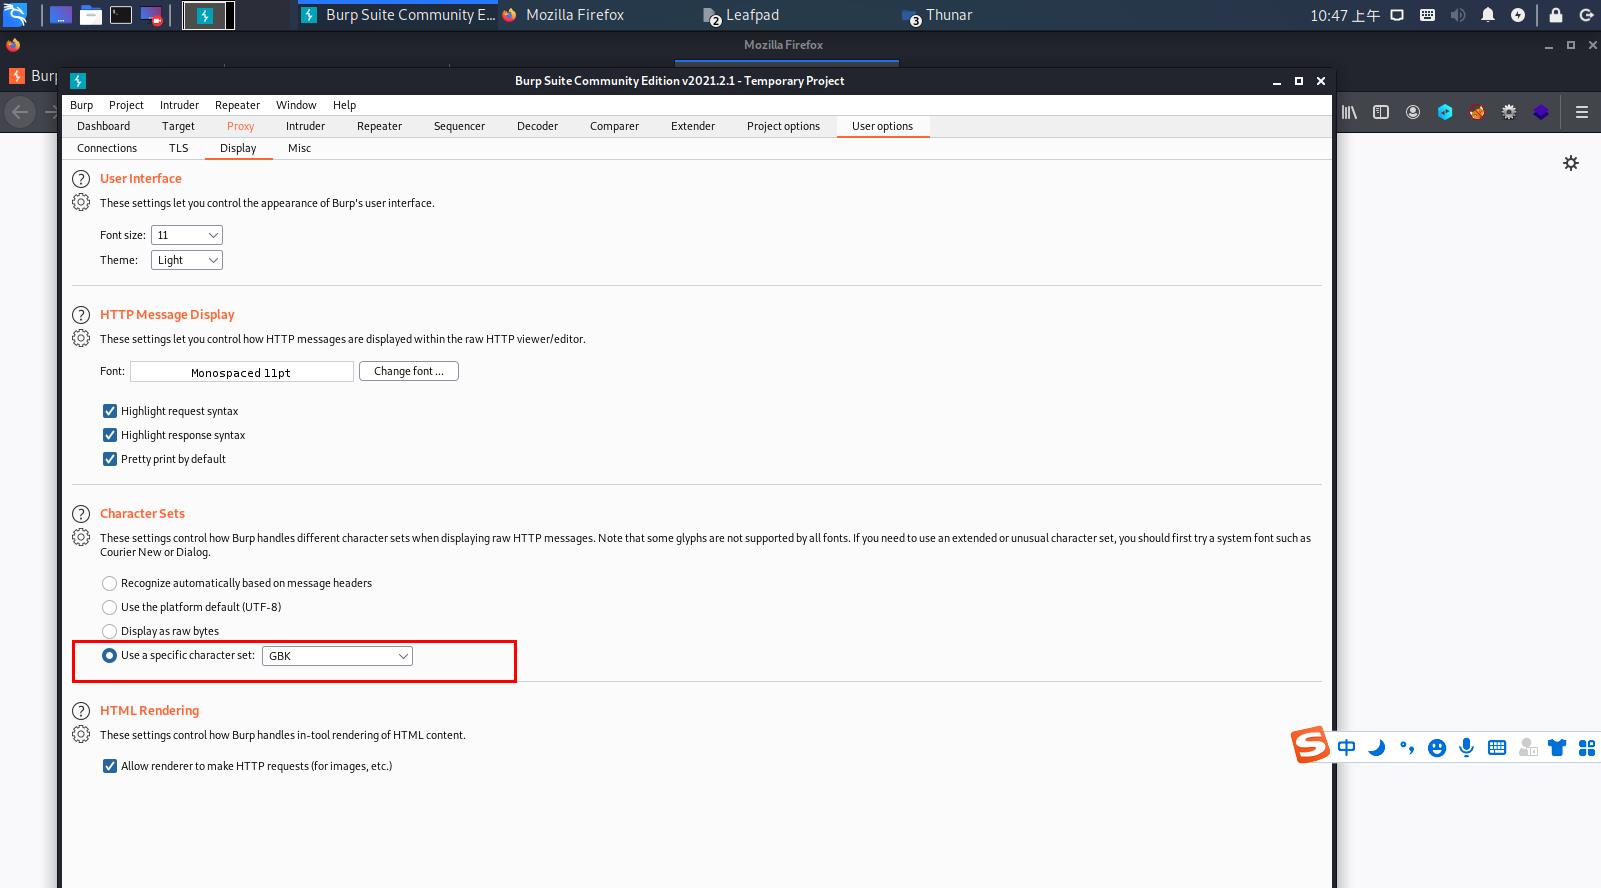Click the clock showing 10:47
The width and height of the screenshot is (1601, 888).
(1345, 15)
